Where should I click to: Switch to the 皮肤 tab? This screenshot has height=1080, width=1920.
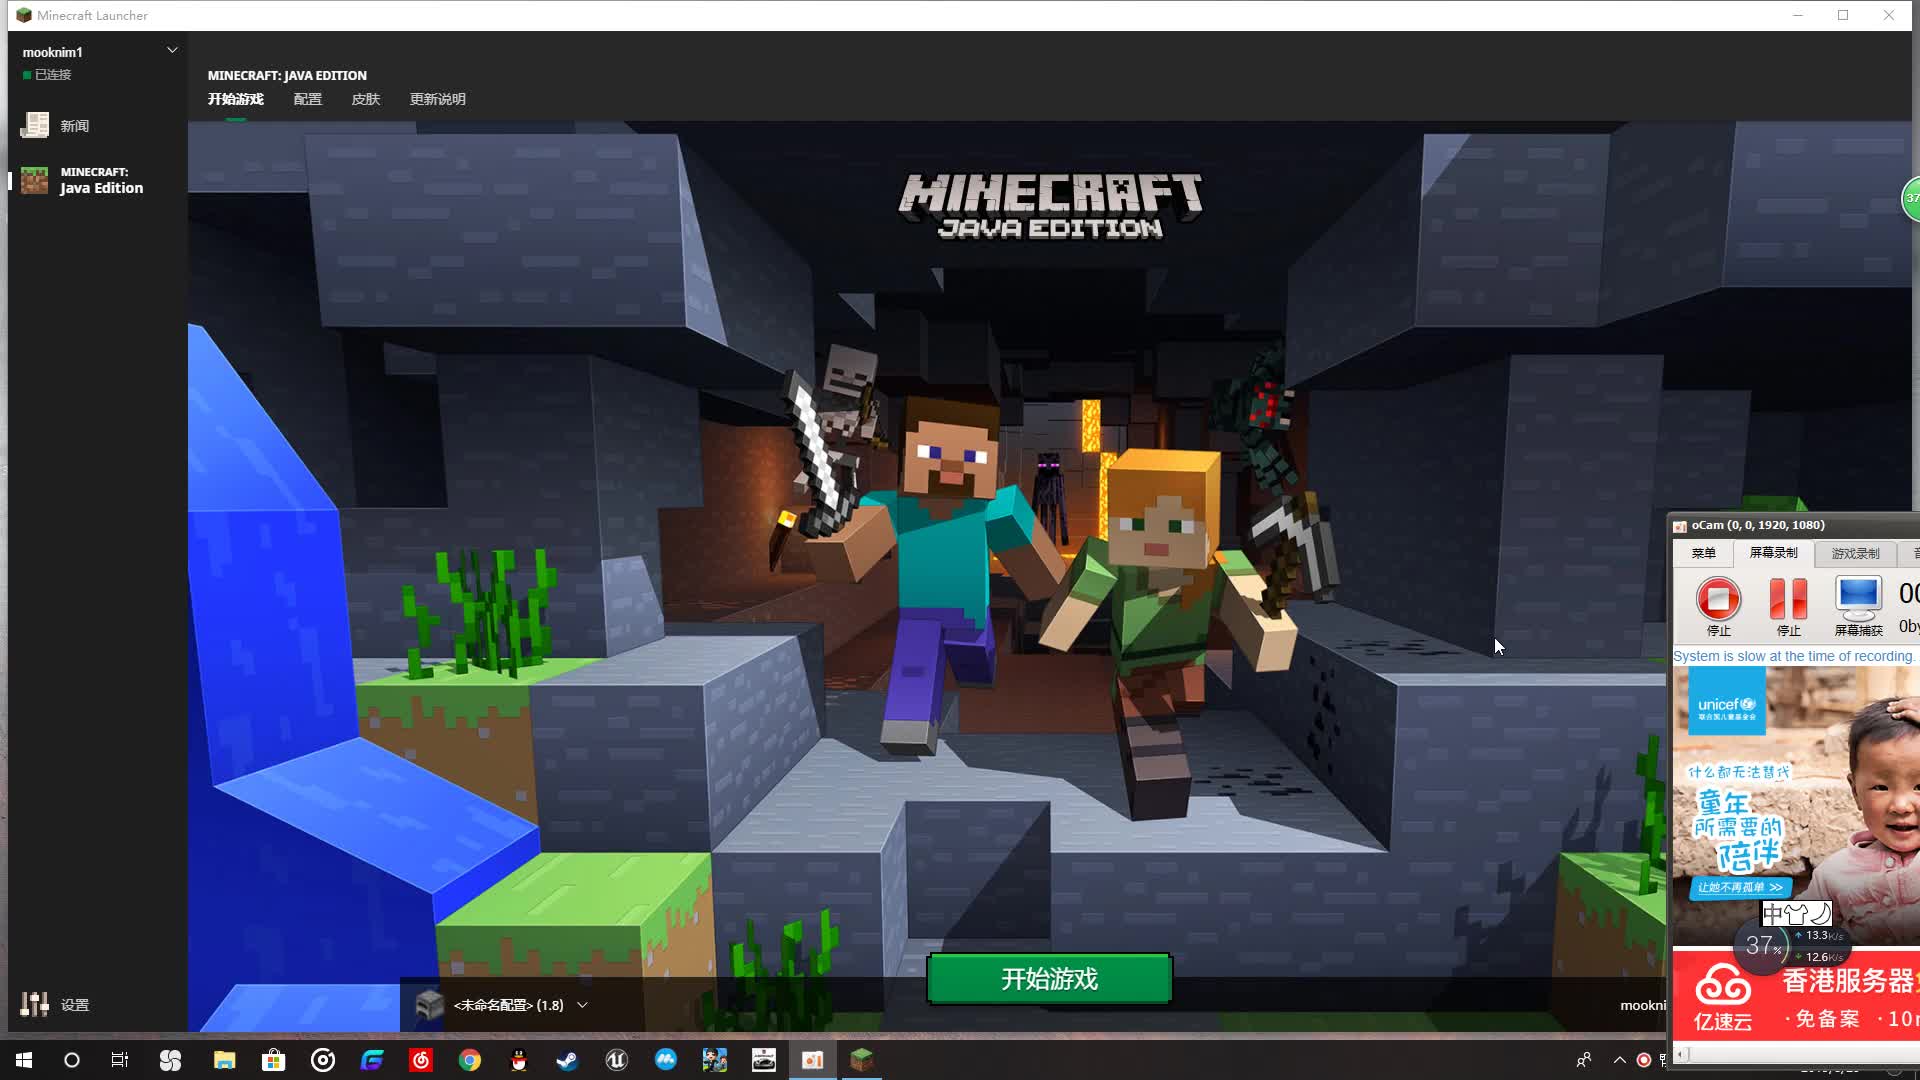365,99
